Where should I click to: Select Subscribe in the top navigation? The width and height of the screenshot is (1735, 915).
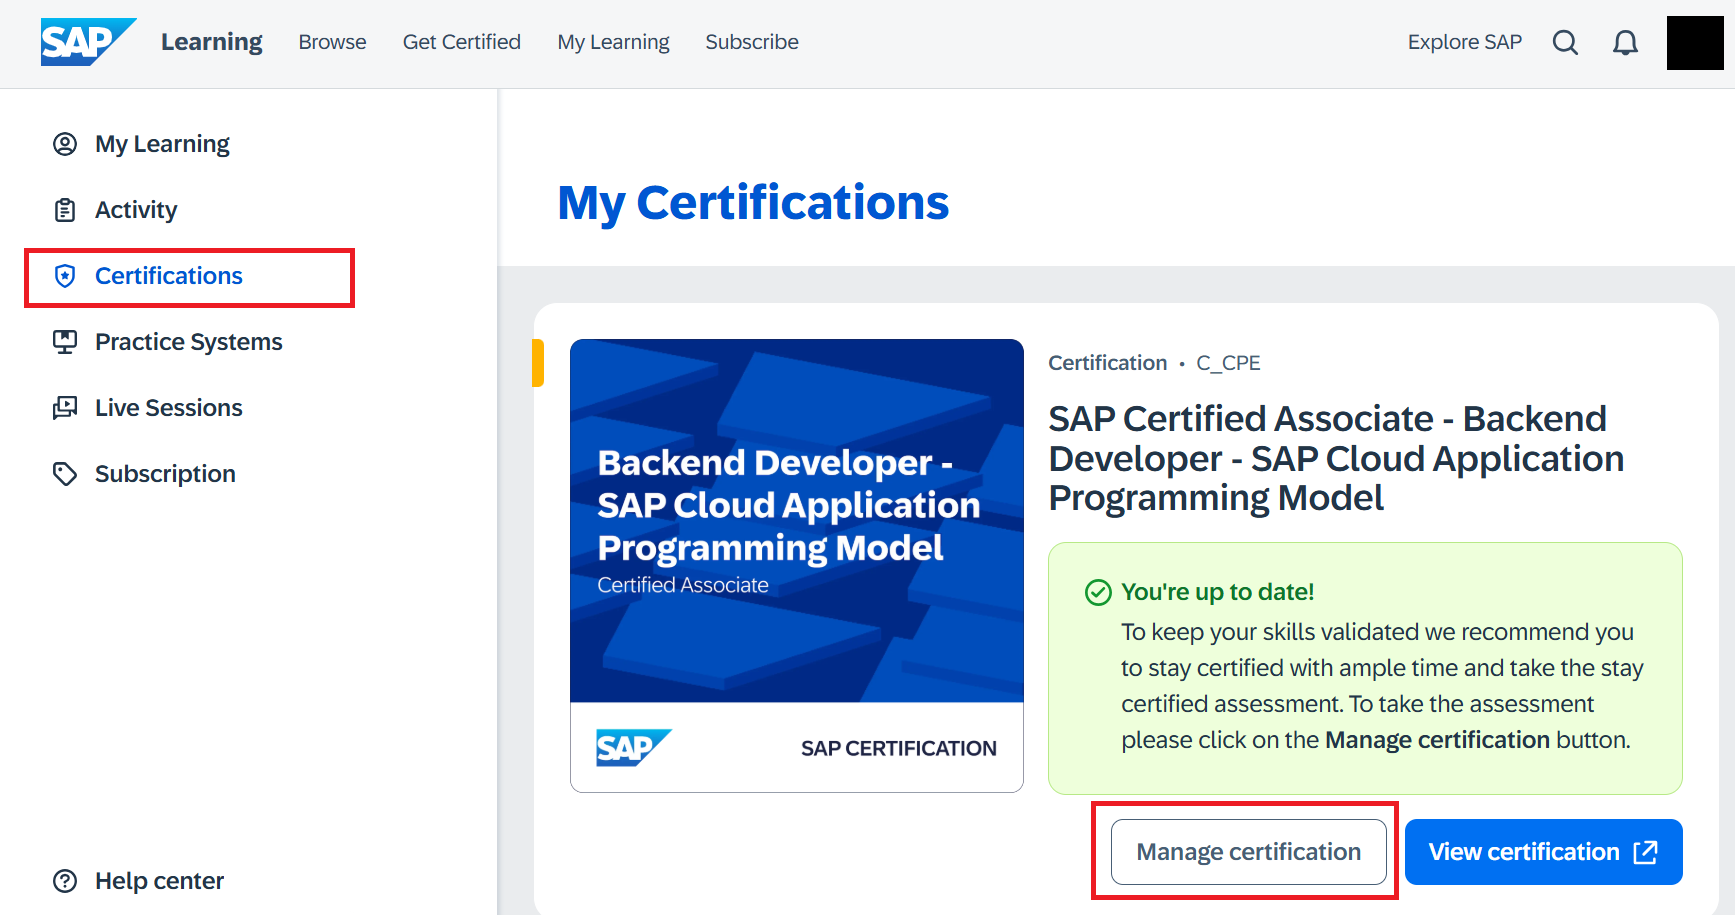point(751,42)
